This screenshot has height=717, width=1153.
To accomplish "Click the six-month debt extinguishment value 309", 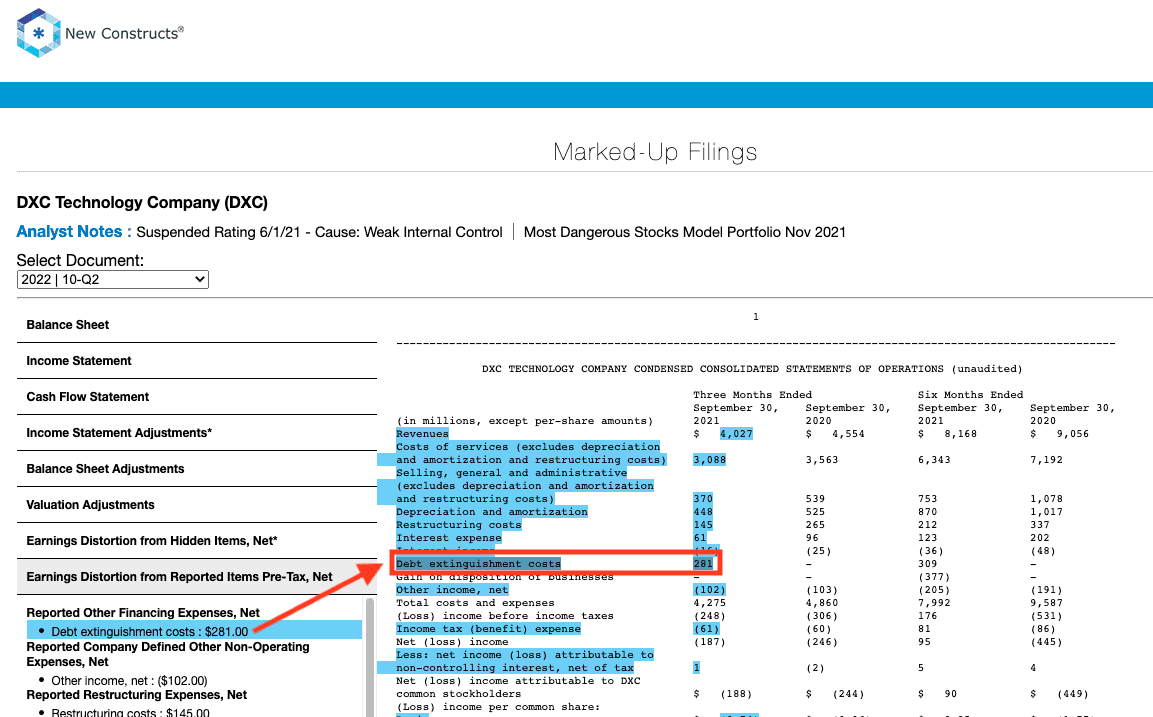I will [x=927, y=564].
